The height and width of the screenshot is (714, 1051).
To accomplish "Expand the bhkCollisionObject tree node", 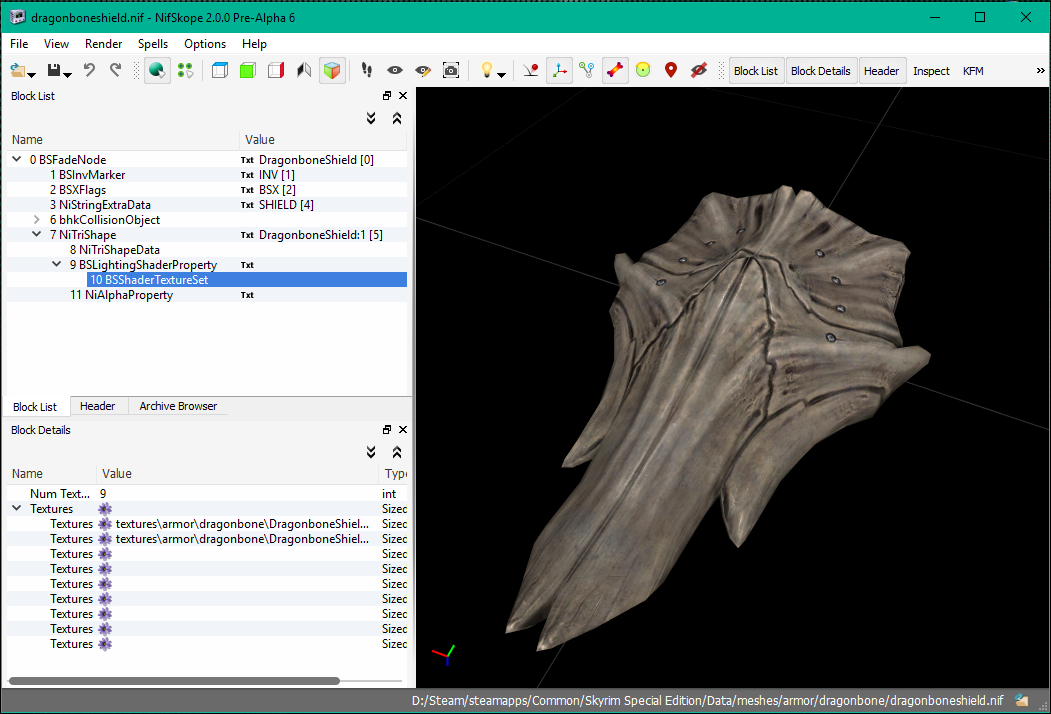I will tap(37, 220).
